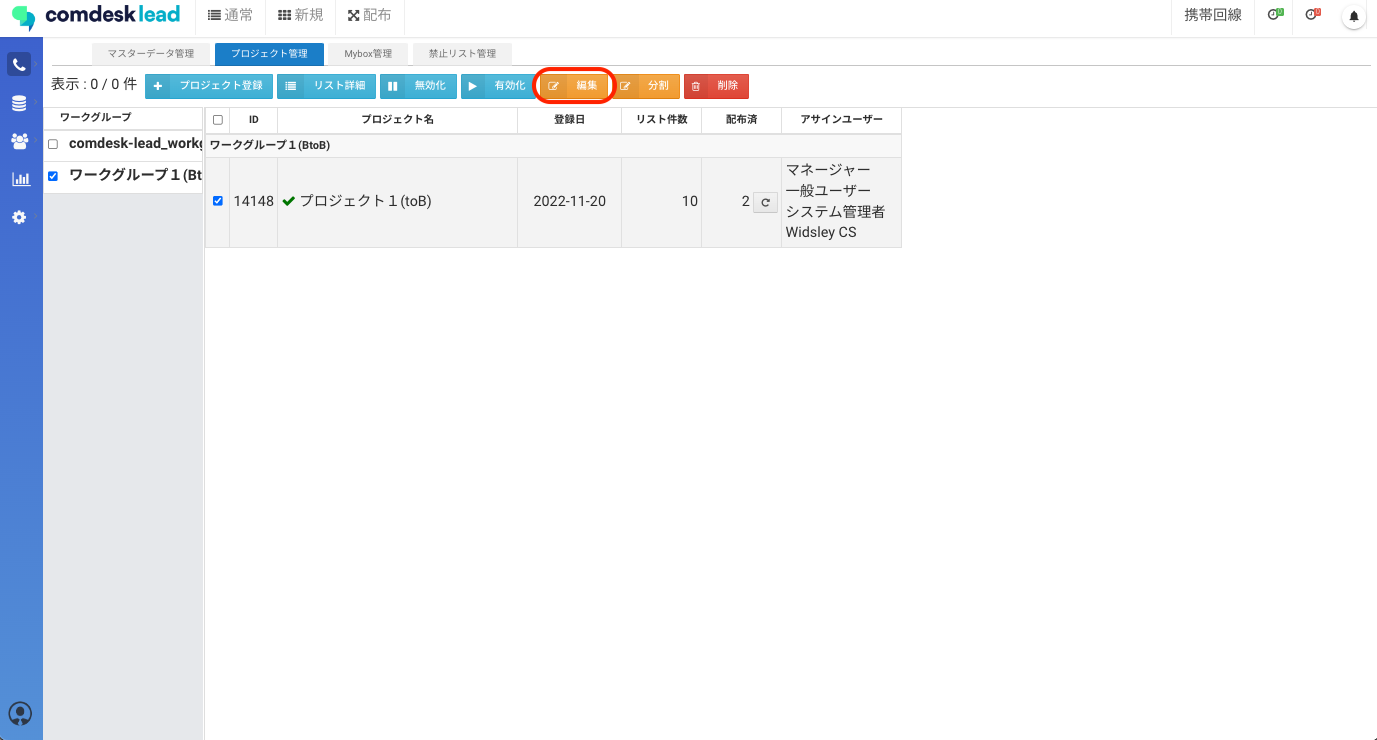Open the bar chart reports icon
The width and height of the screenshot is (1377, 740).
[x=19, y=179]
